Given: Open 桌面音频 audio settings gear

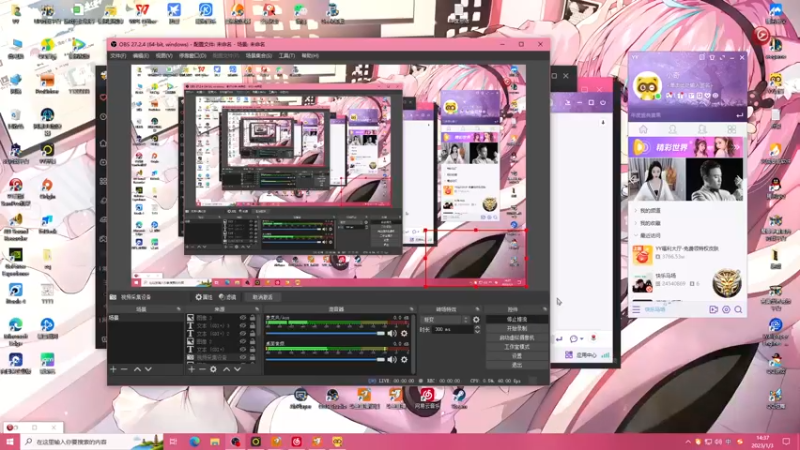Looking at the screenshot, I should 404,359.
